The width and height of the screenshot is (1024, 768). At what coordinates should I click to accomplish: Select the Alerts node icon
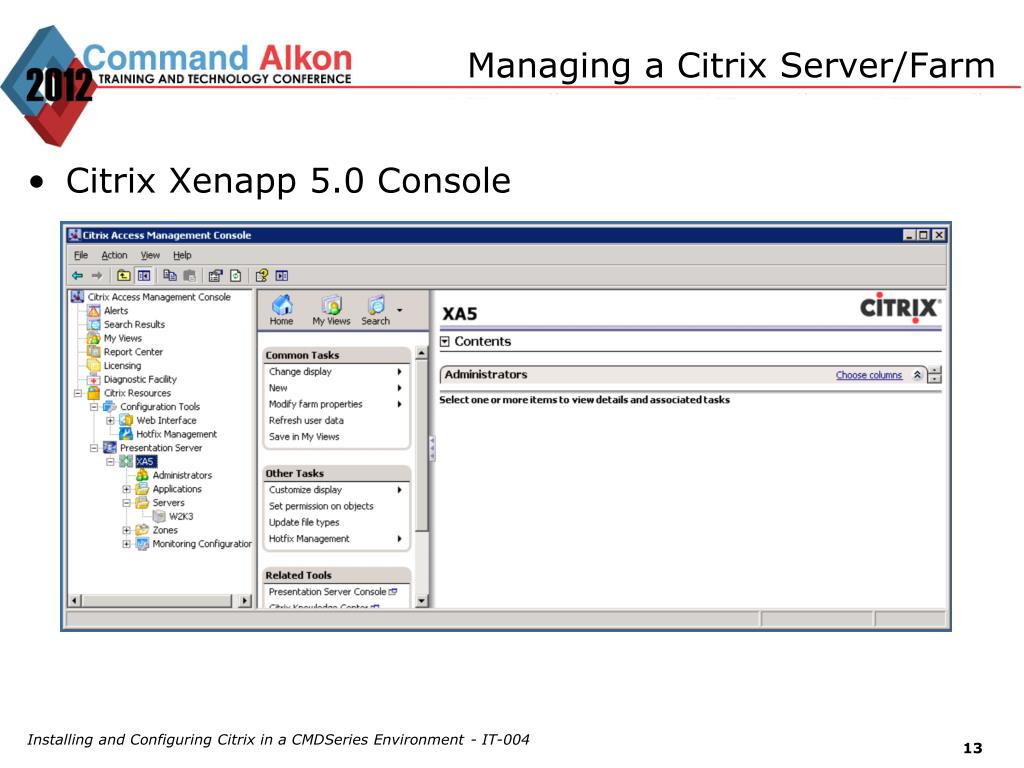coord(94,311)
